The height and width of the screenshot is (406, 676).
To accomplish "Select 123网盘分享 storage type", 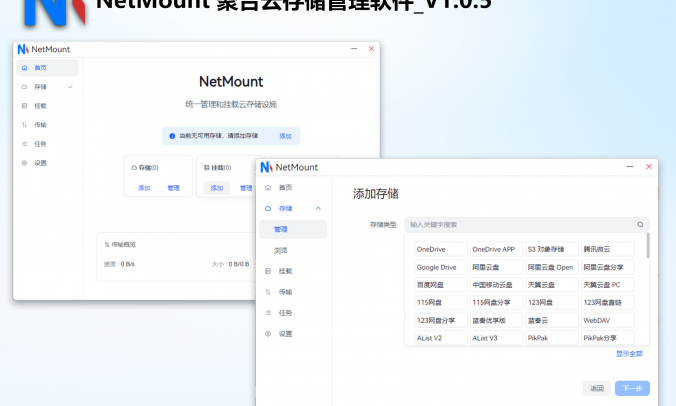I will coord(441,321).
